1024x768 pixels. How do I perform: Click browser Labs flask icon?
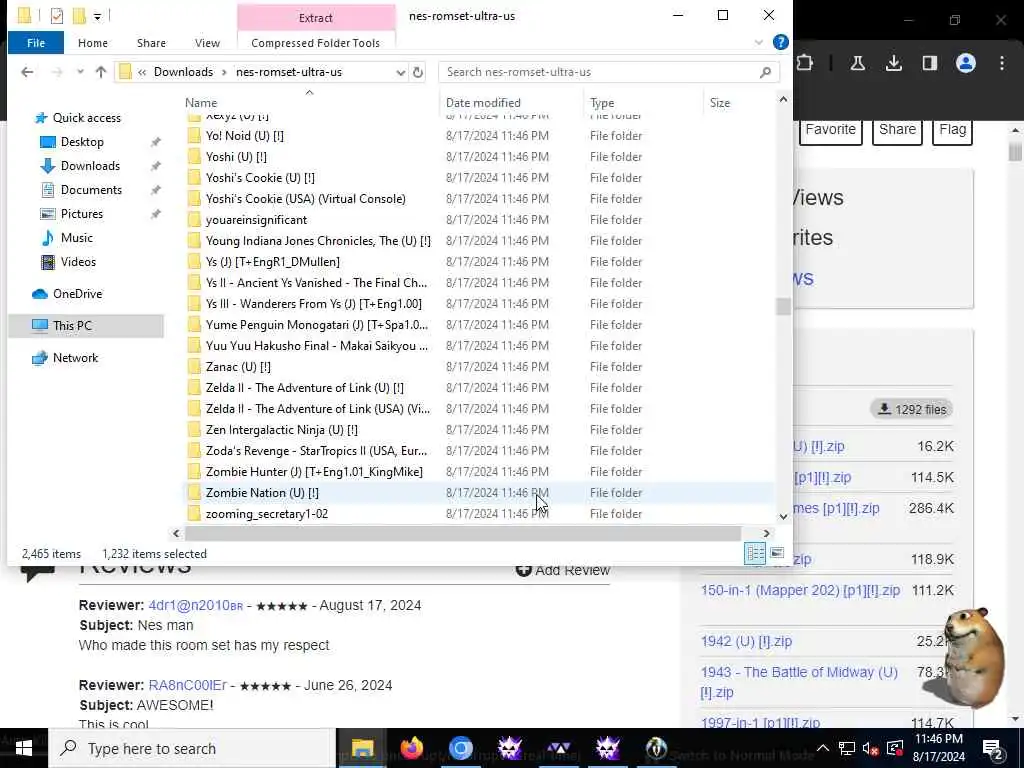coord(857,63)
